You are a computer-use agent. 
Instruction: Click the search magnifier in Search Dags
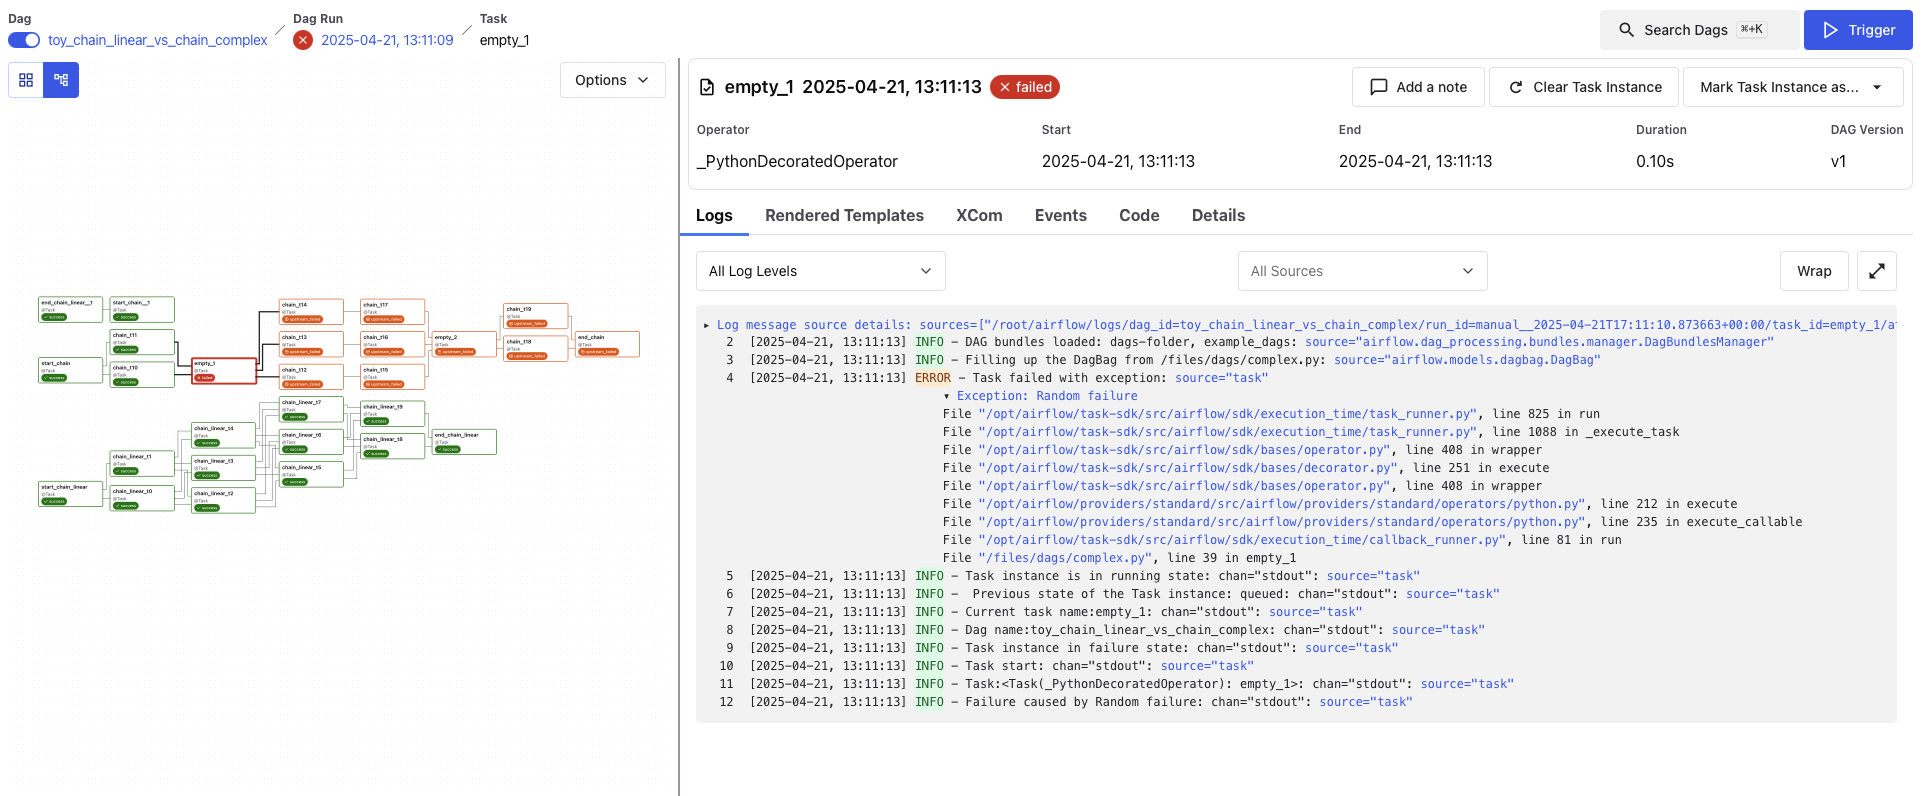pyautogui.click(x=1626, y=30)
